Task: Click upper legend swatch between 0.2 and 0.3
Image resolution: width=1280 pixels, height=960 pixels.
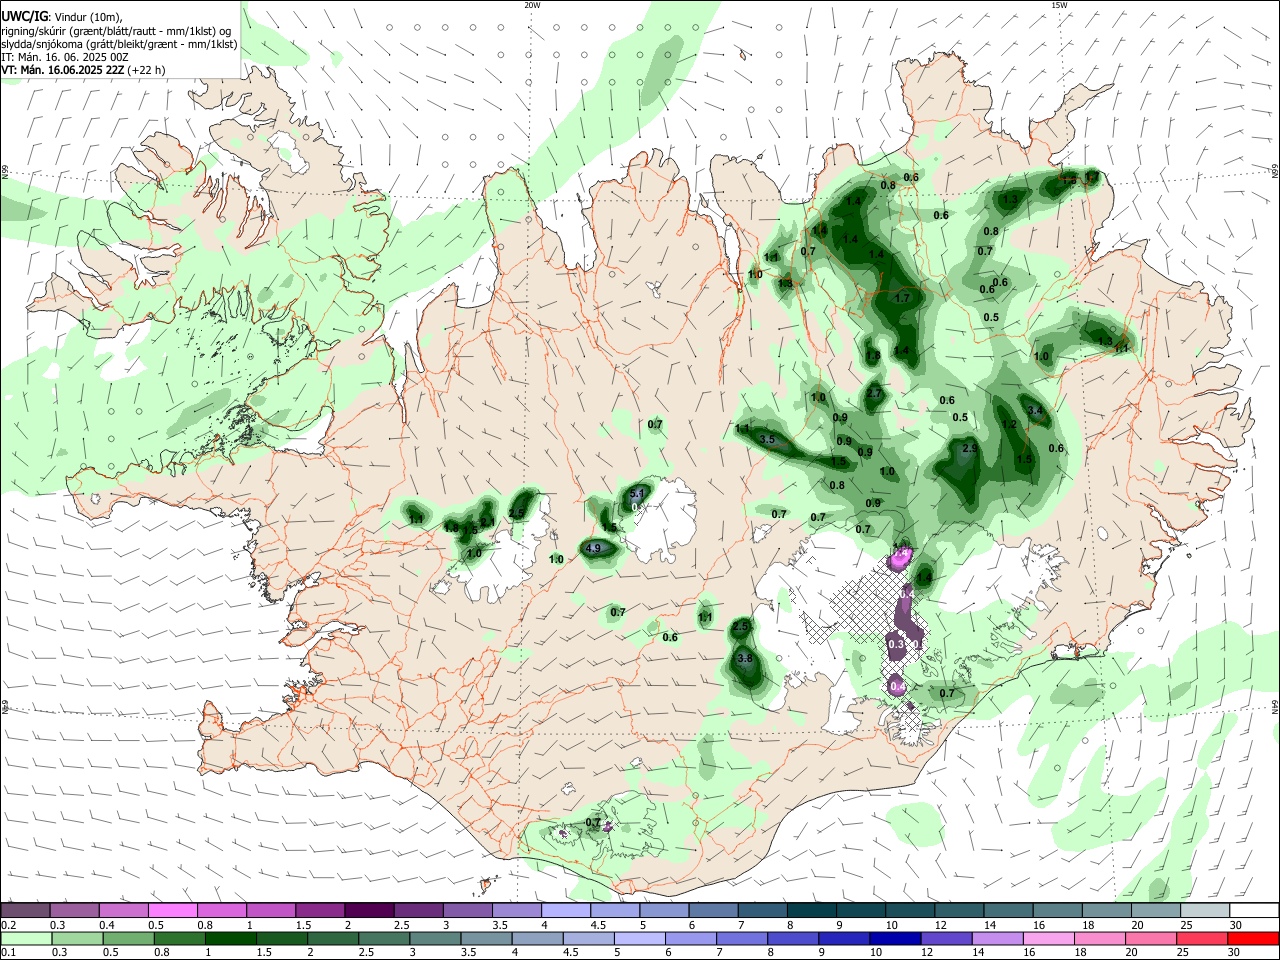Action: 25,911
